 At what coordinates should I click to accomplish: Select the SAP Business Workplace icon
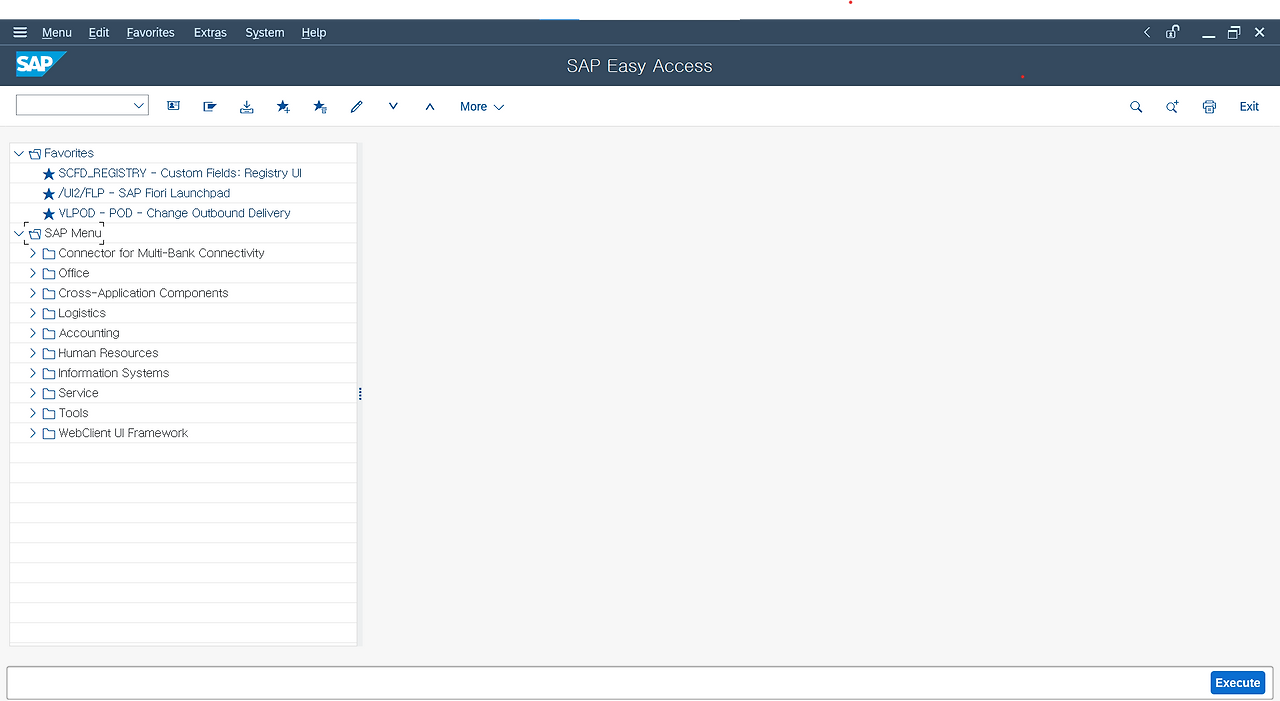209,106
